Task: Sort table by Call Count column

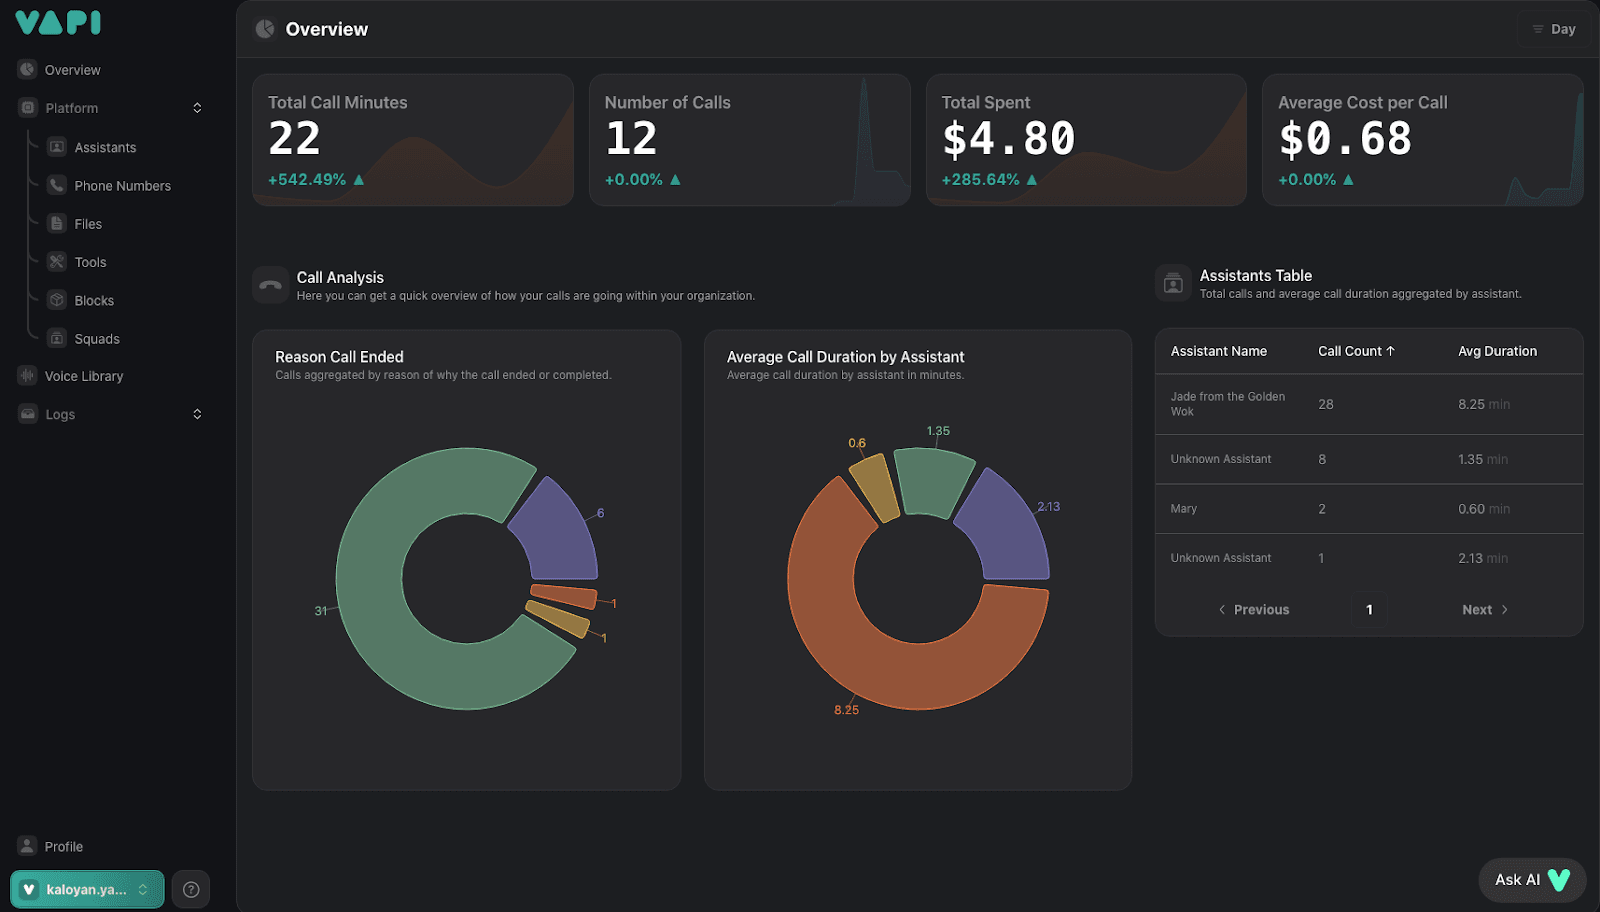Action: pyautogui.click(x=1355, y=351)
